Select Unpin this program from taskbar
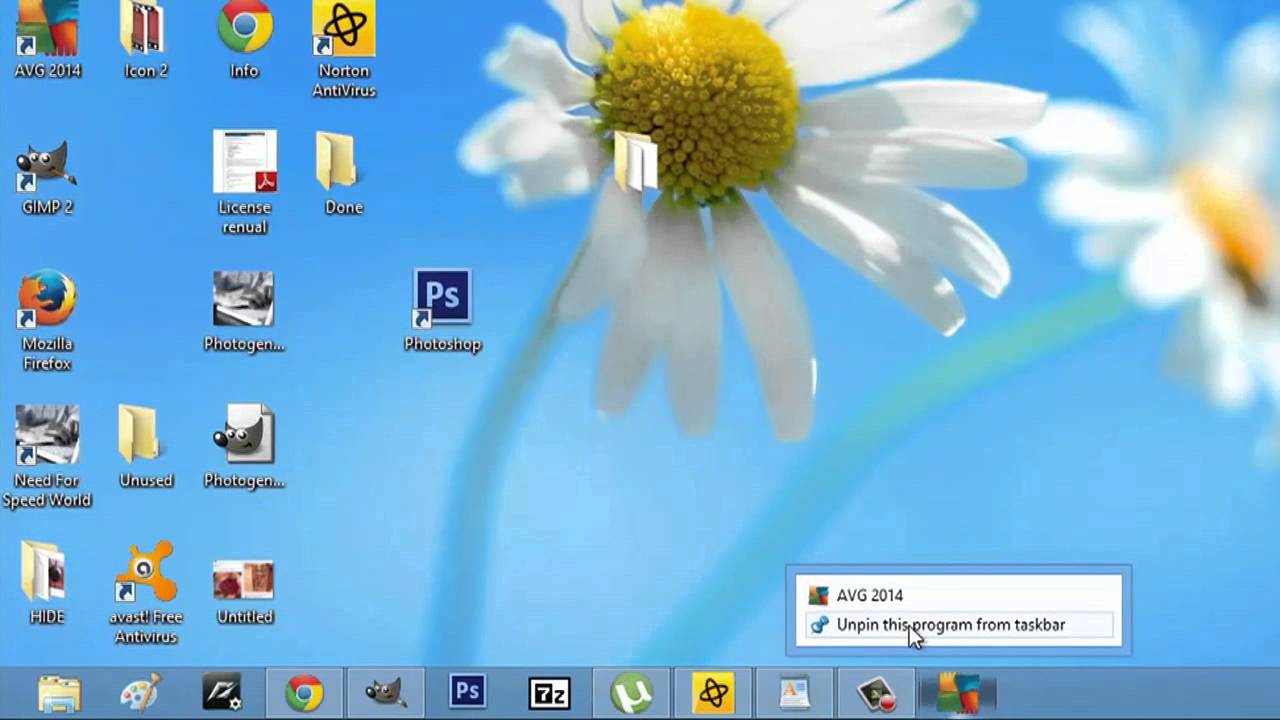 coord(950,624)
